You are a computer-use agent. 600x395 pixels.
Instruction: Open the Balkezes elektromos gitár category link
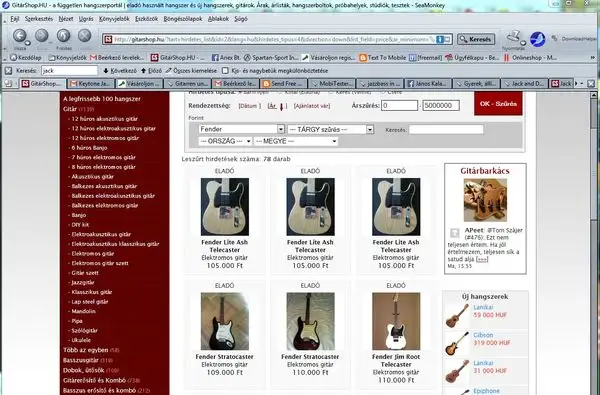tap(104, 206)
